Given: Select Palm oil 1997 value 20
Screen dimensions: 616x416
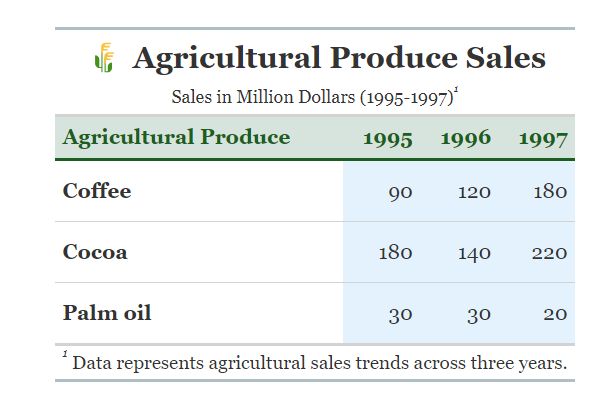Looking at the screenshot, I should 555,314.
